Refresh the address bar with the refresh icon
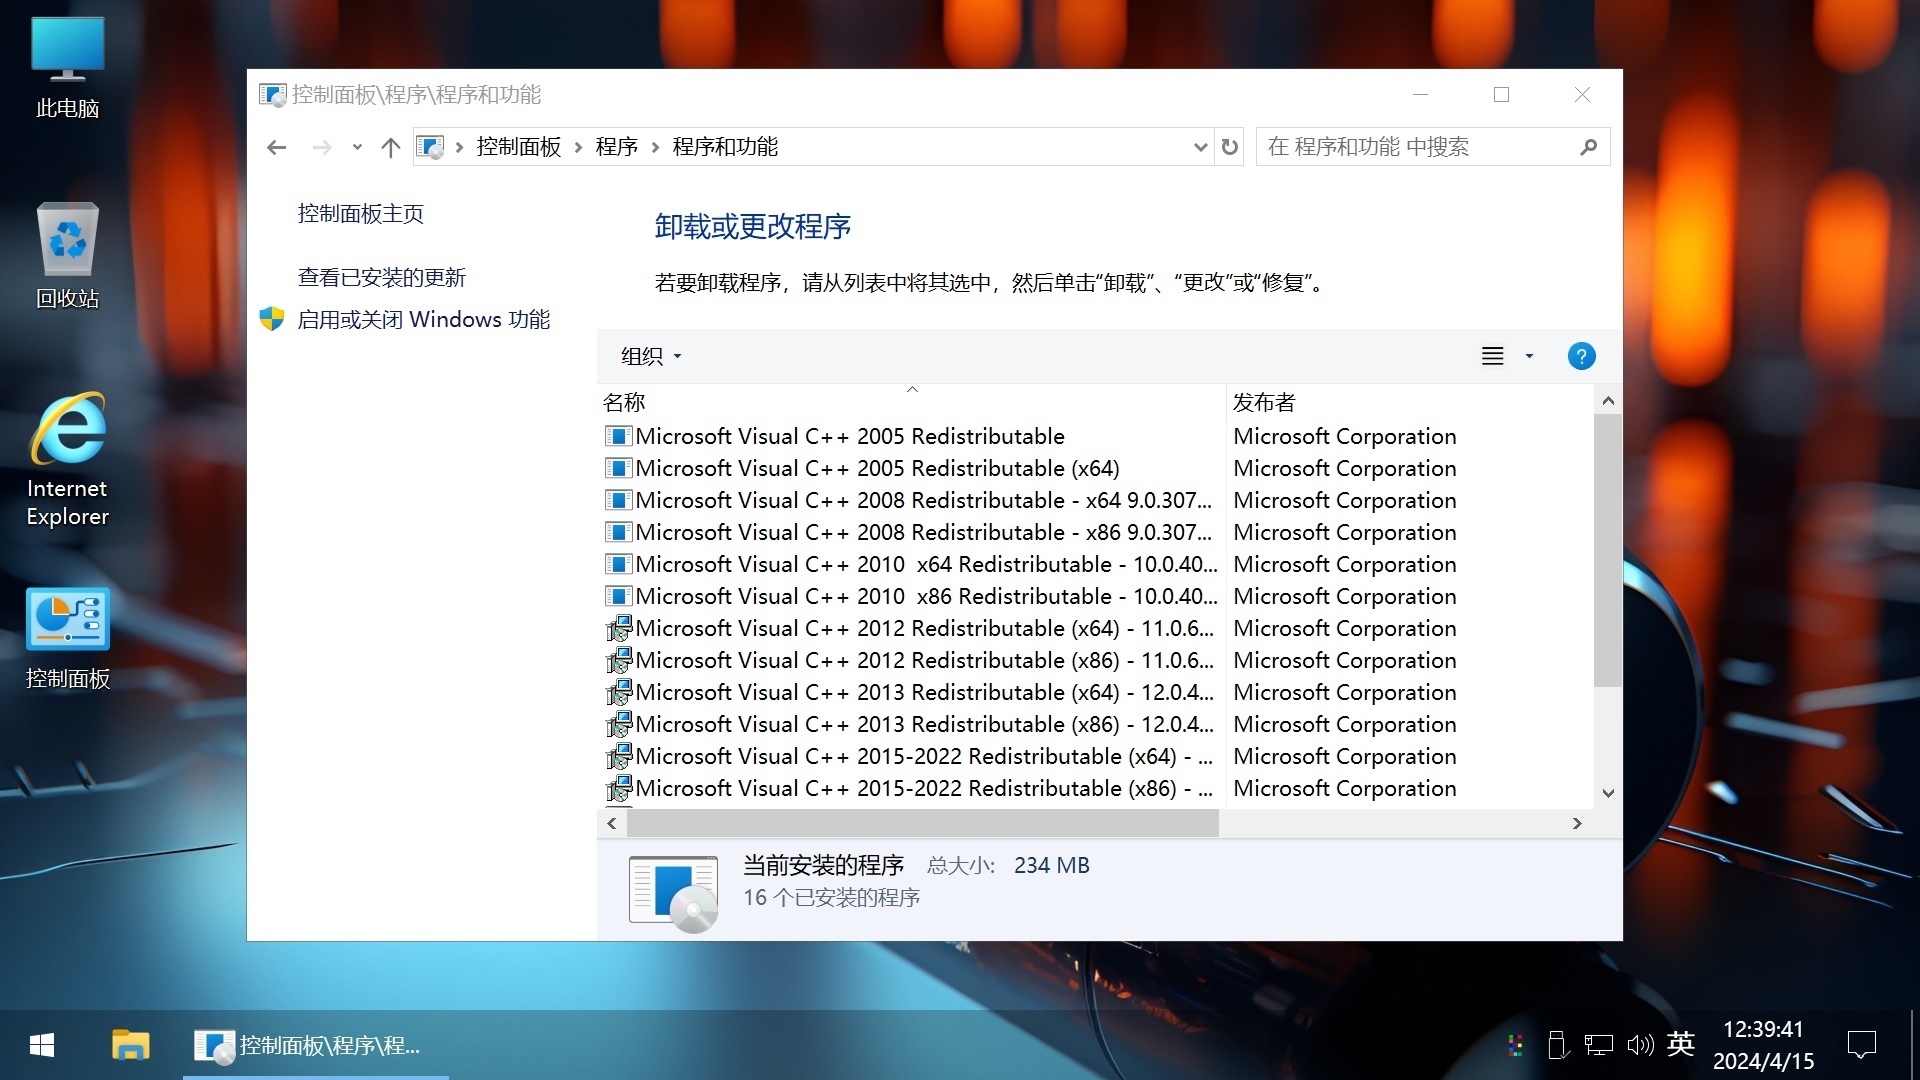This screenshot has height=1080, width=1920. pos(1229,146)
